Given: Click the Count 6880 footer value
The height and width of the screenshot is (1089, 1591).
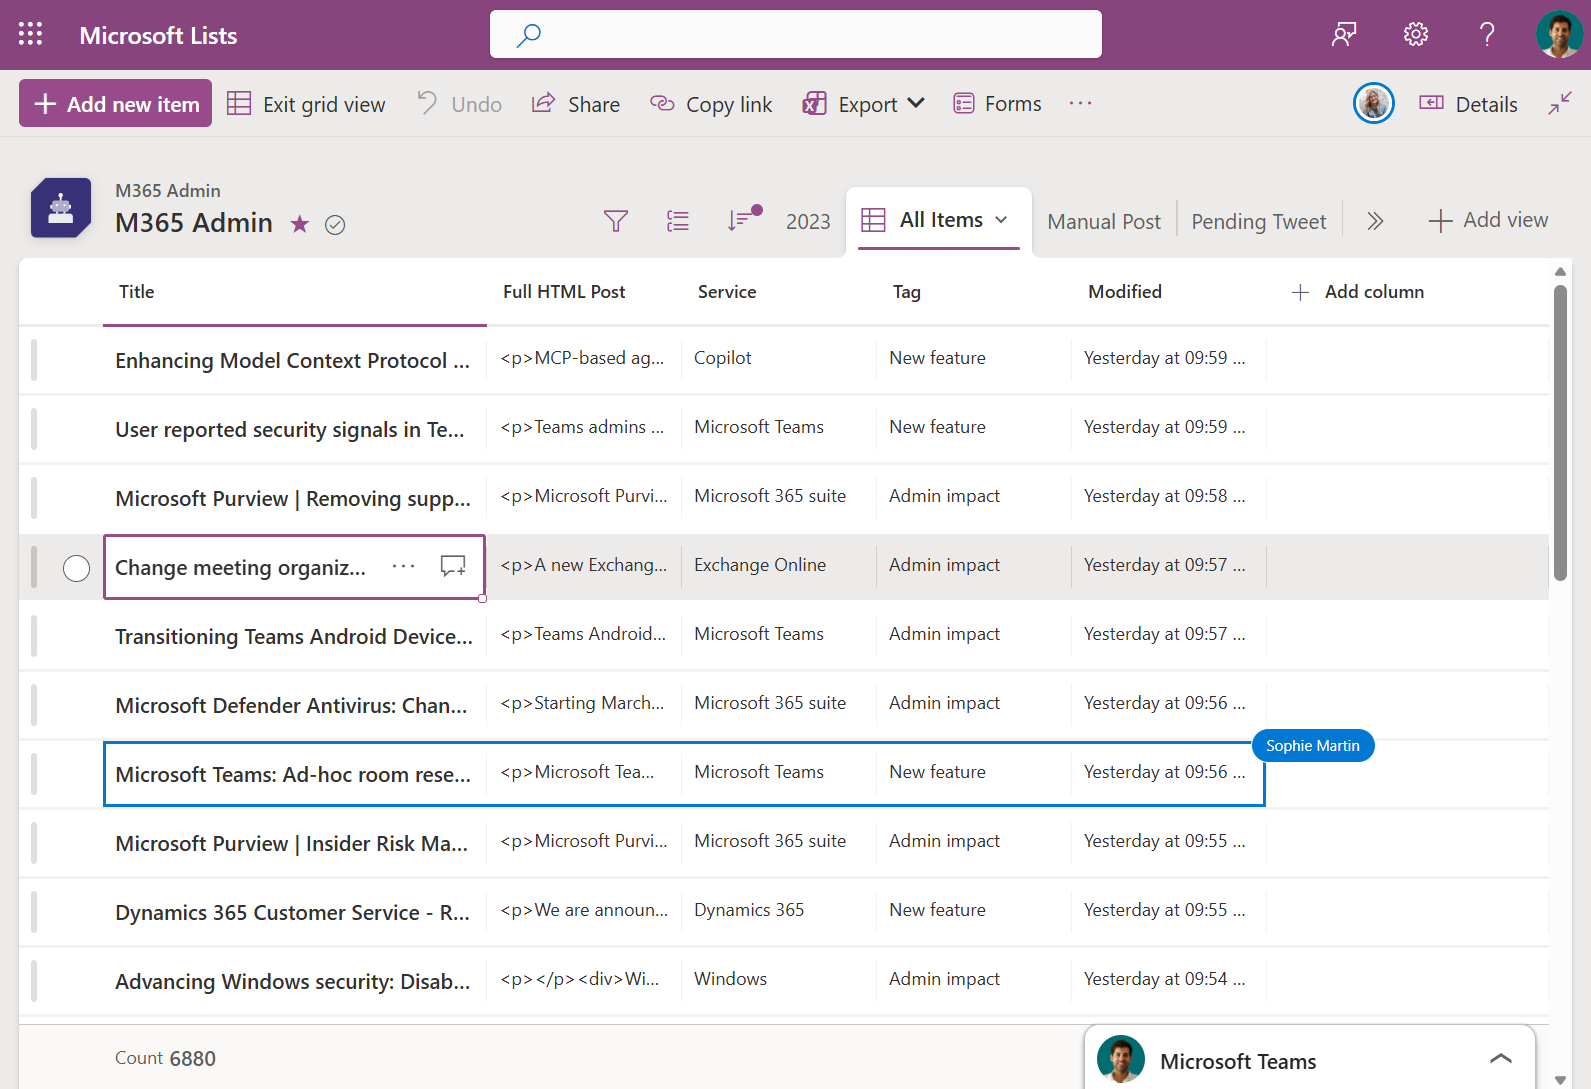Looking at the screenshot, I should point(165,1058).
